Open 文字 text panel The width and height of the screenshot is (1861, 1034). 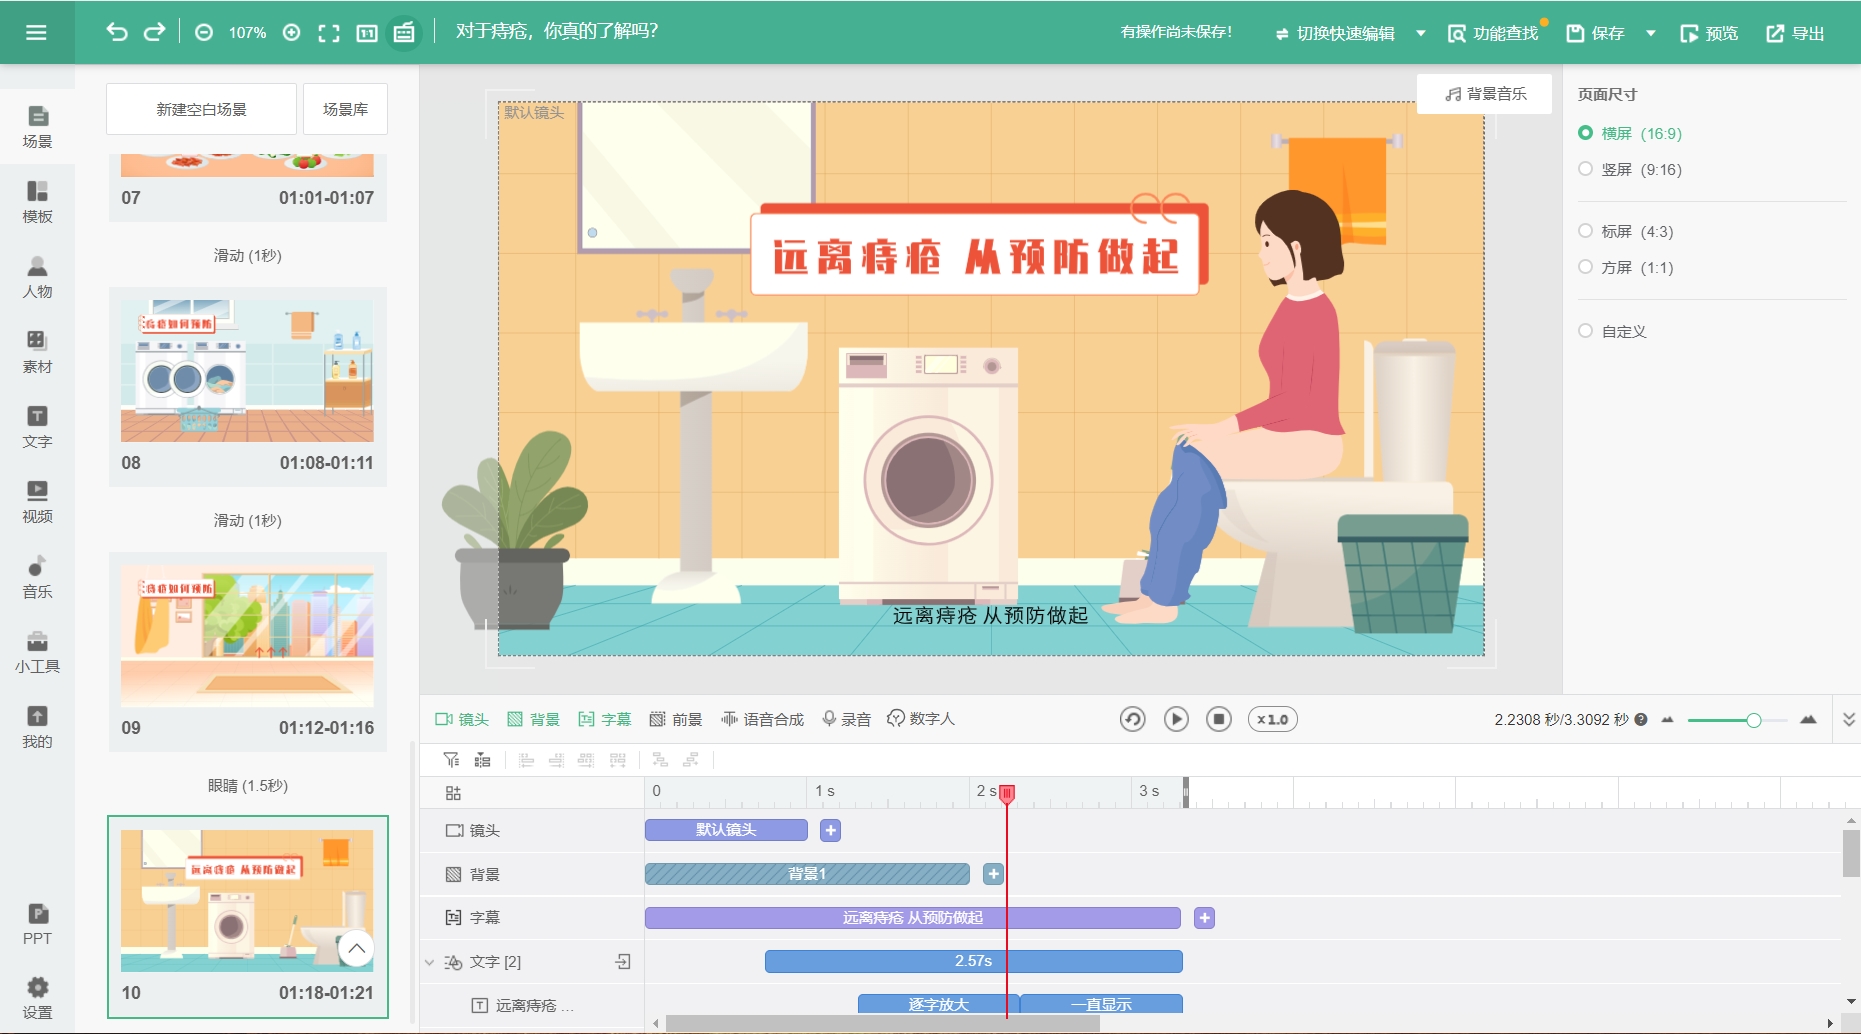click(37, 427)
